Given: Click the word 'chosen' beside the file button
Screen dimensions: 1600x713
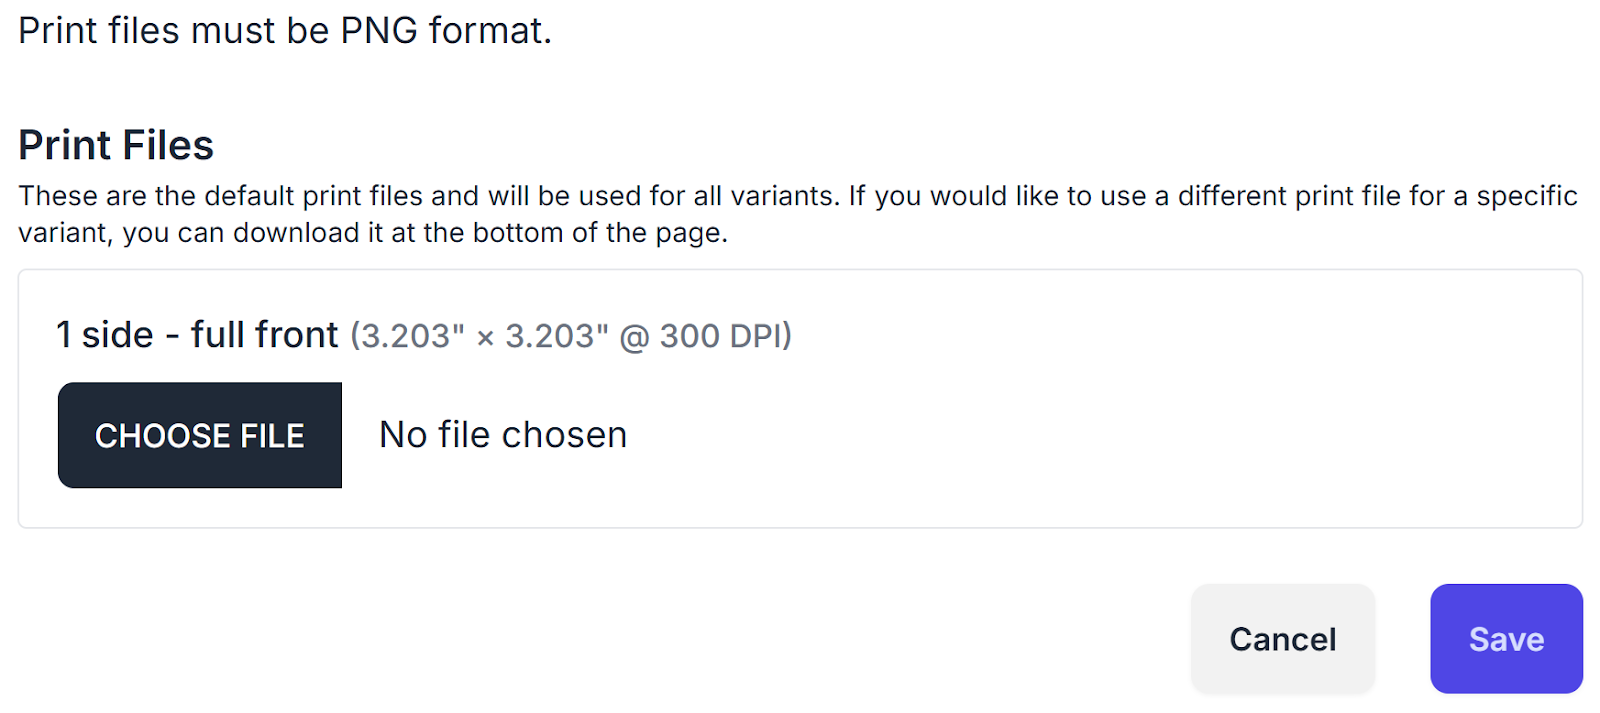Looking at the screenshot, I should 564,435.
